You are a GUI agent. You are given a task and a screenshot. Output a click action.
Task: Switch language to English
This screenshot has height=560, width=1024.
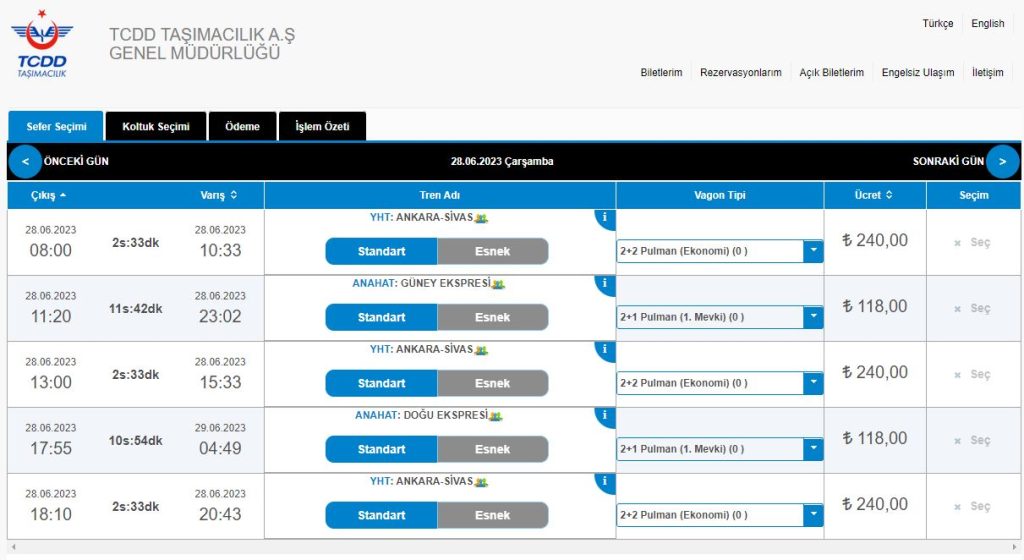pos(987,23)
